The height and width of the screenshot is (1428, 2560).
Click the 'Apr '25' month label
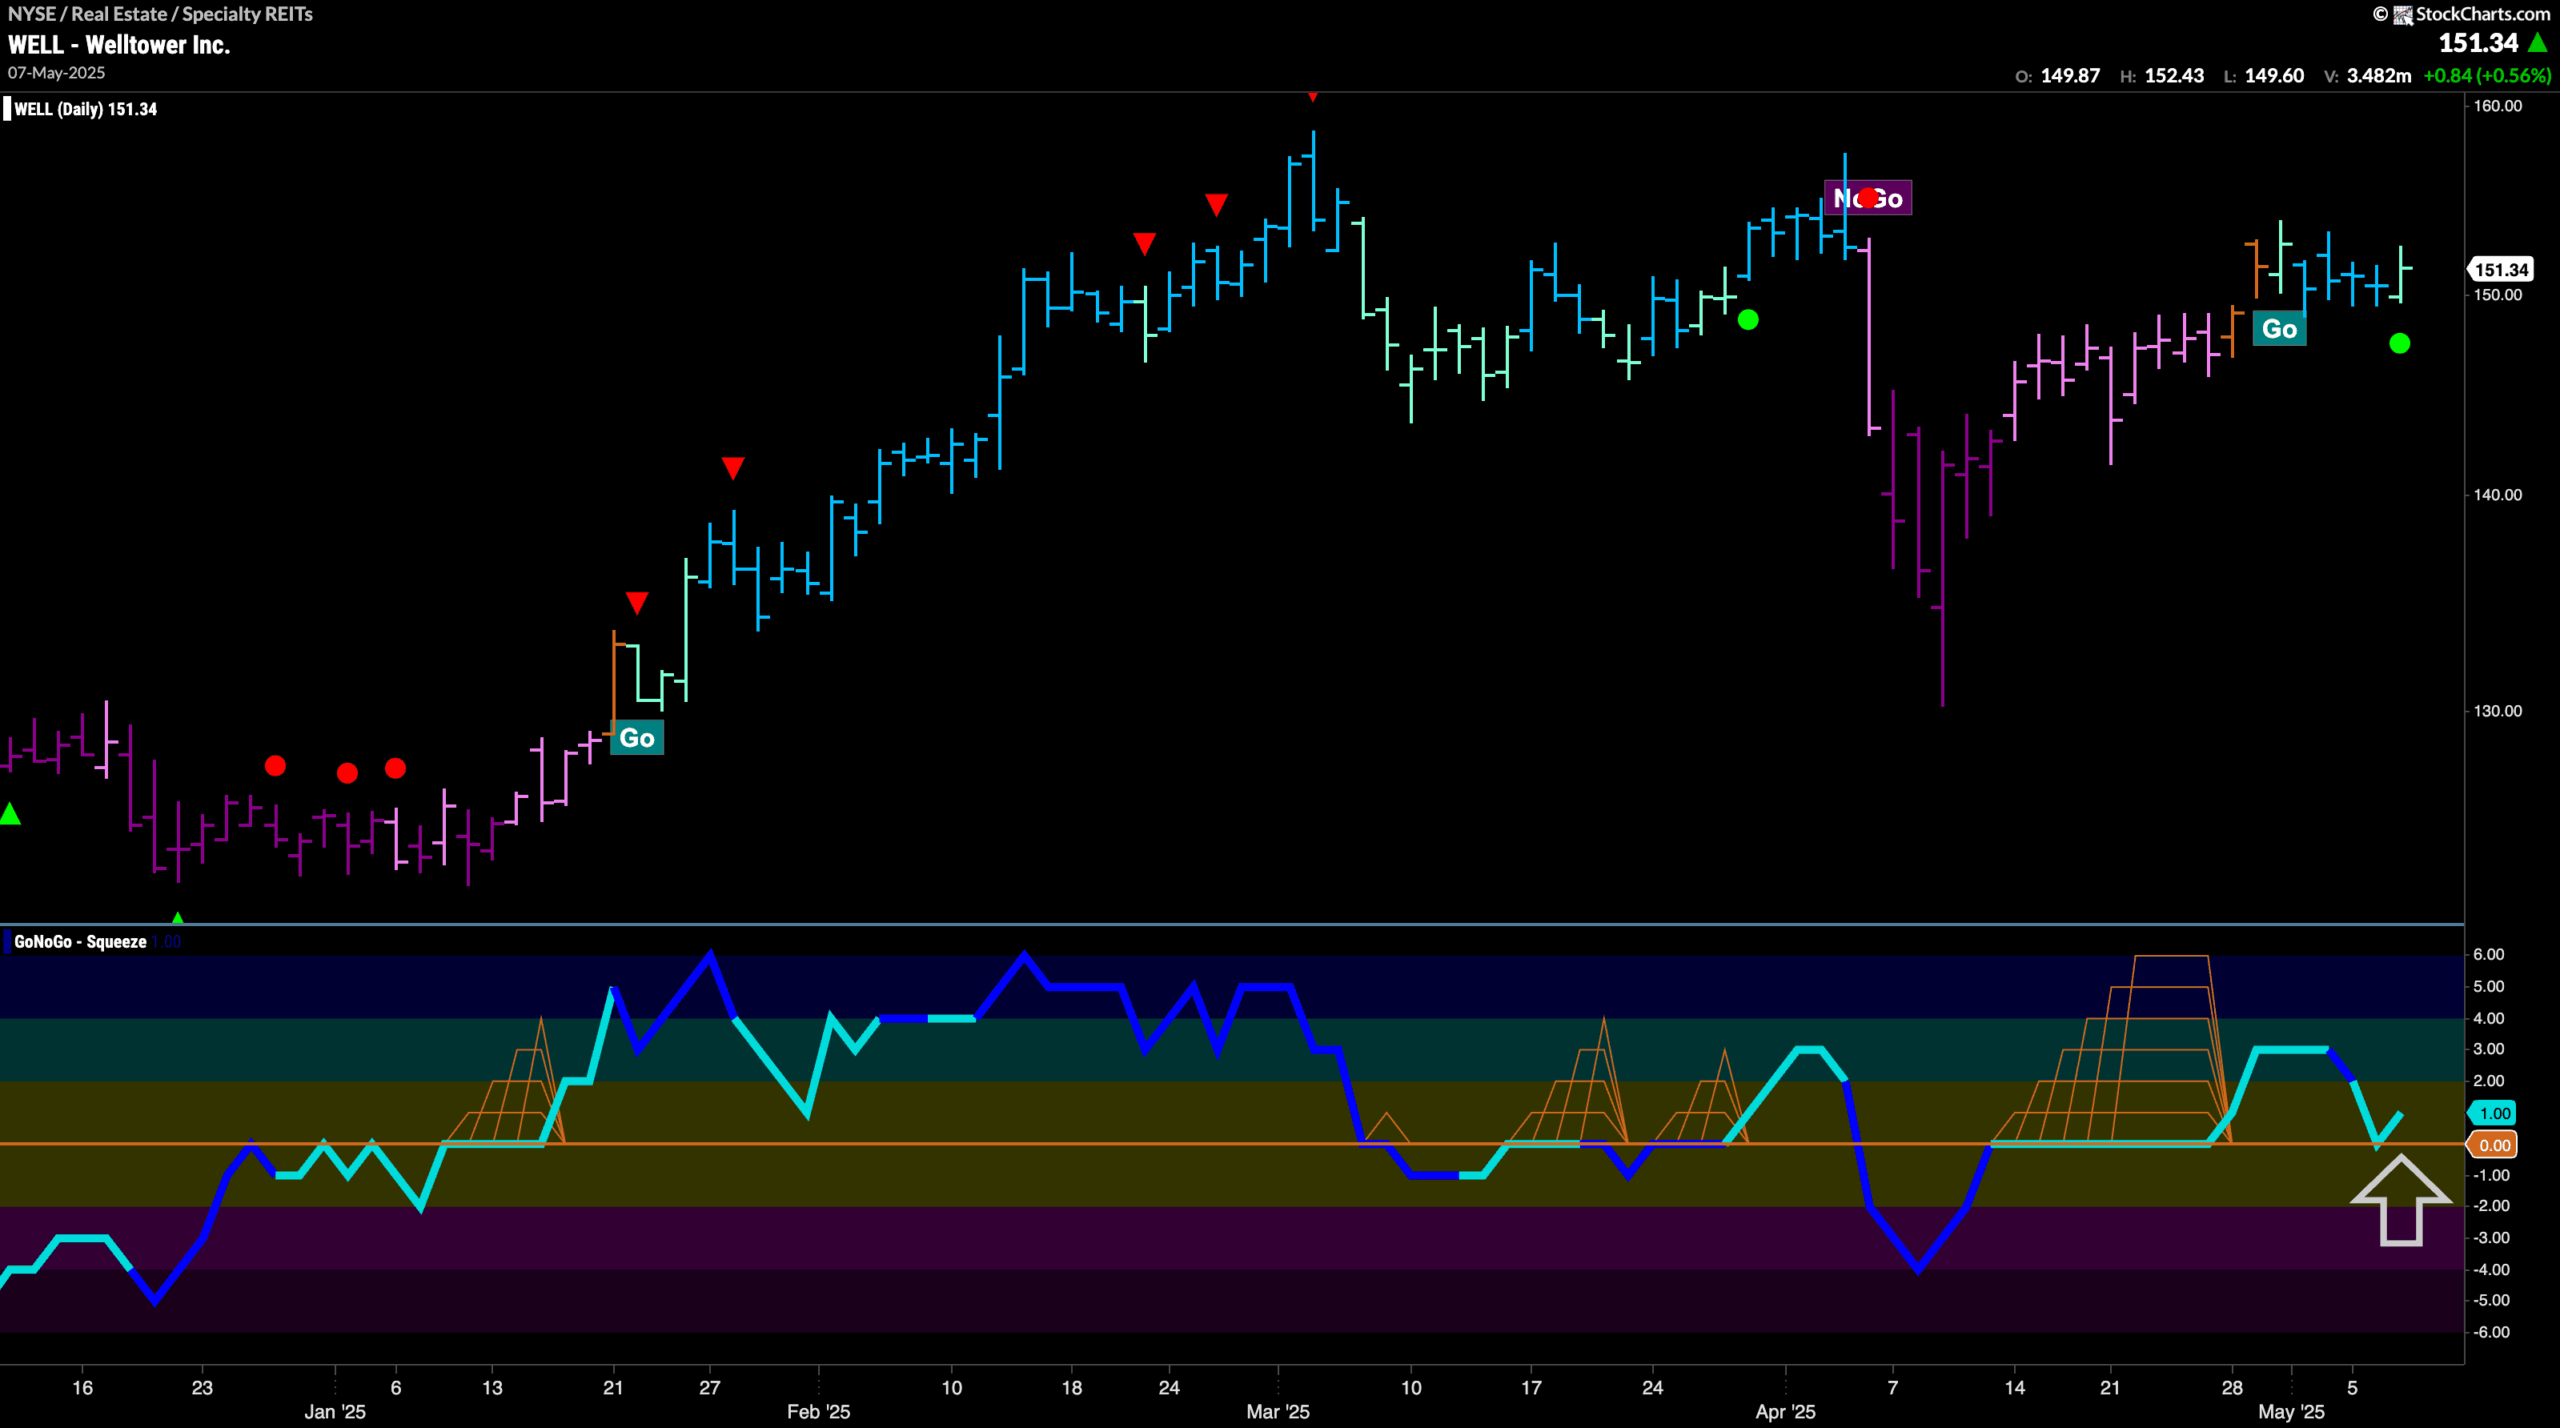[1785, 1412]
